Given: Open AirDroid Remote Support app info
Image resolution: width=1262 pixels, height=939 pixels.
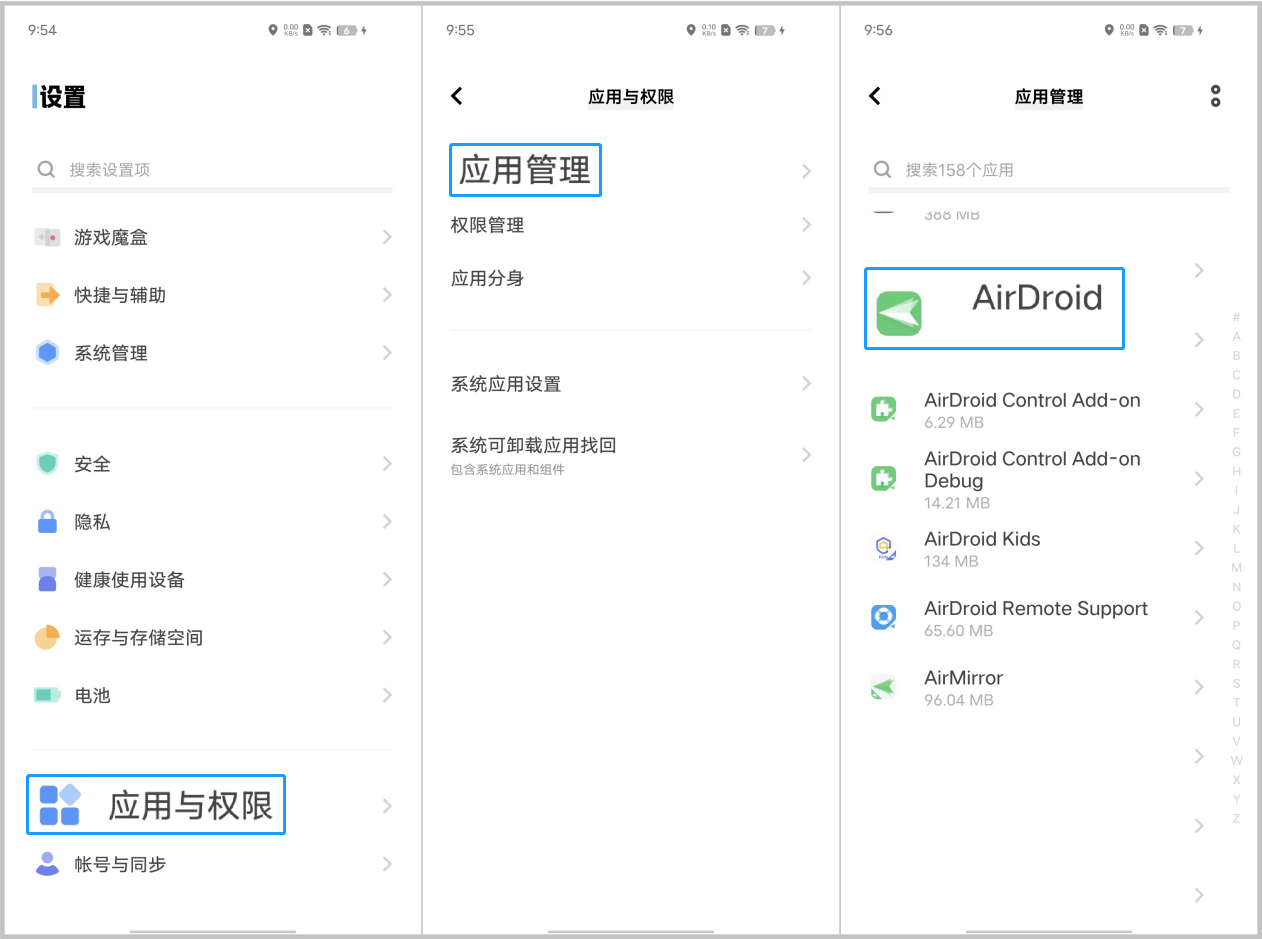Looking at the screenshot, I should [1038, 617].
